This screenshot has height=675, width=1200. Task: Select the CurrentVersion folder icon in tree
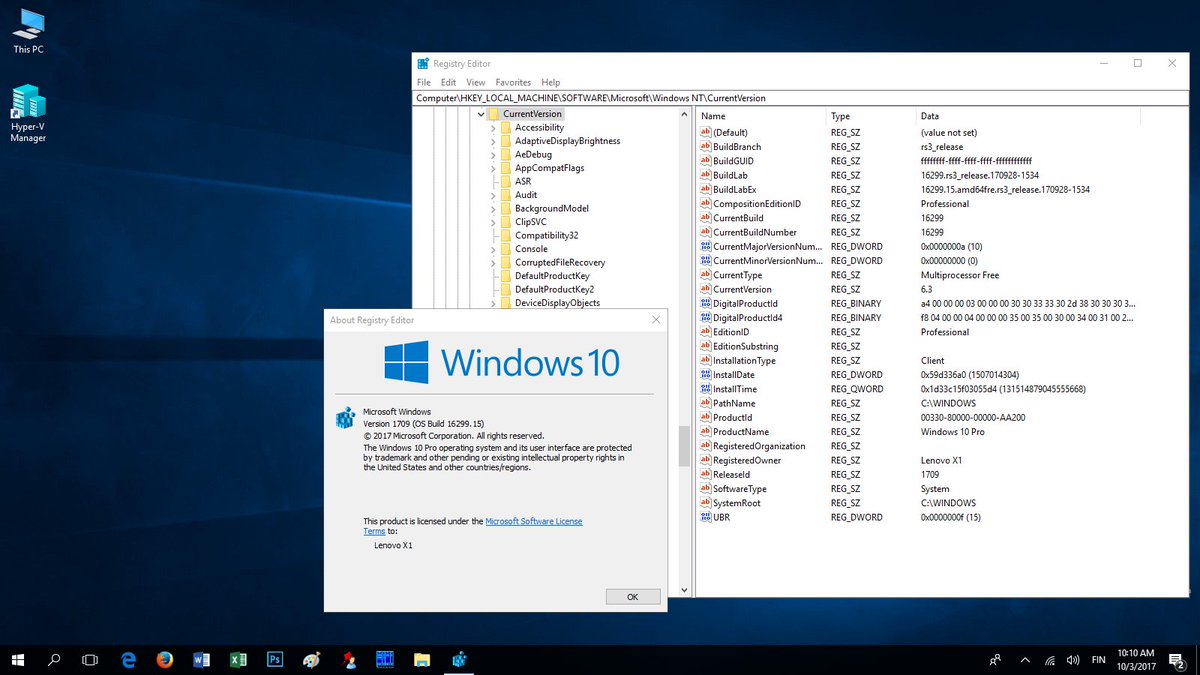click(493, 114)
